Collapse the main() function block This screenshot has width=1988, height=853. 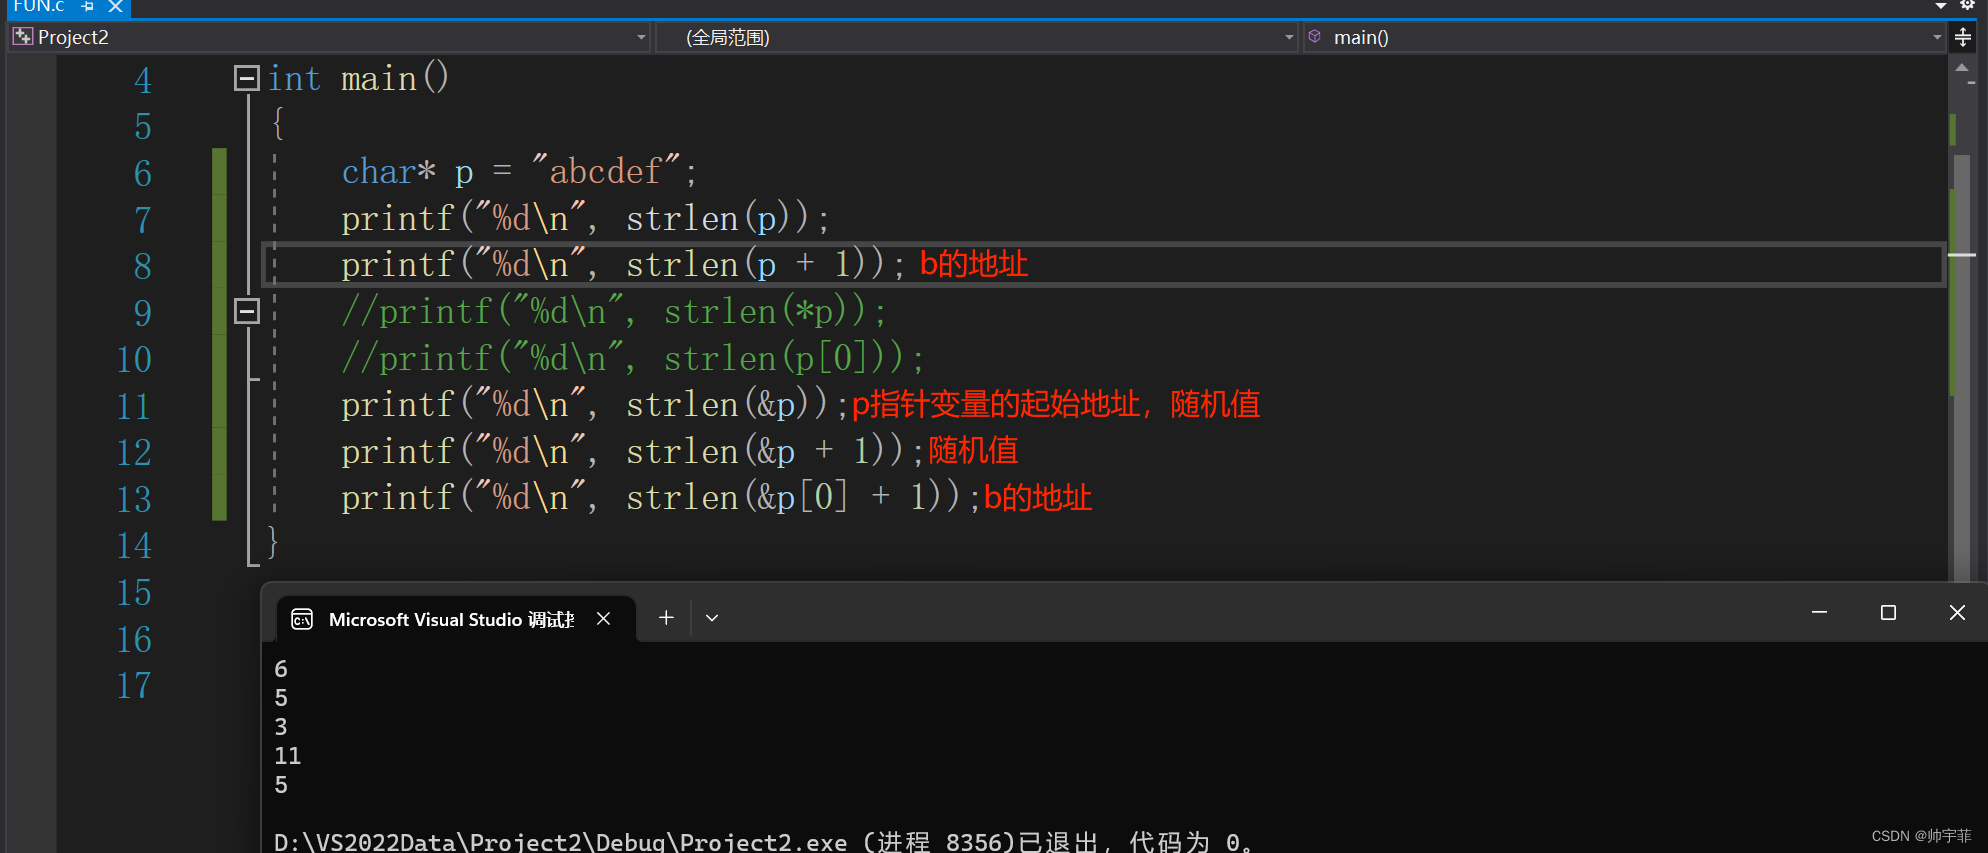246,78
